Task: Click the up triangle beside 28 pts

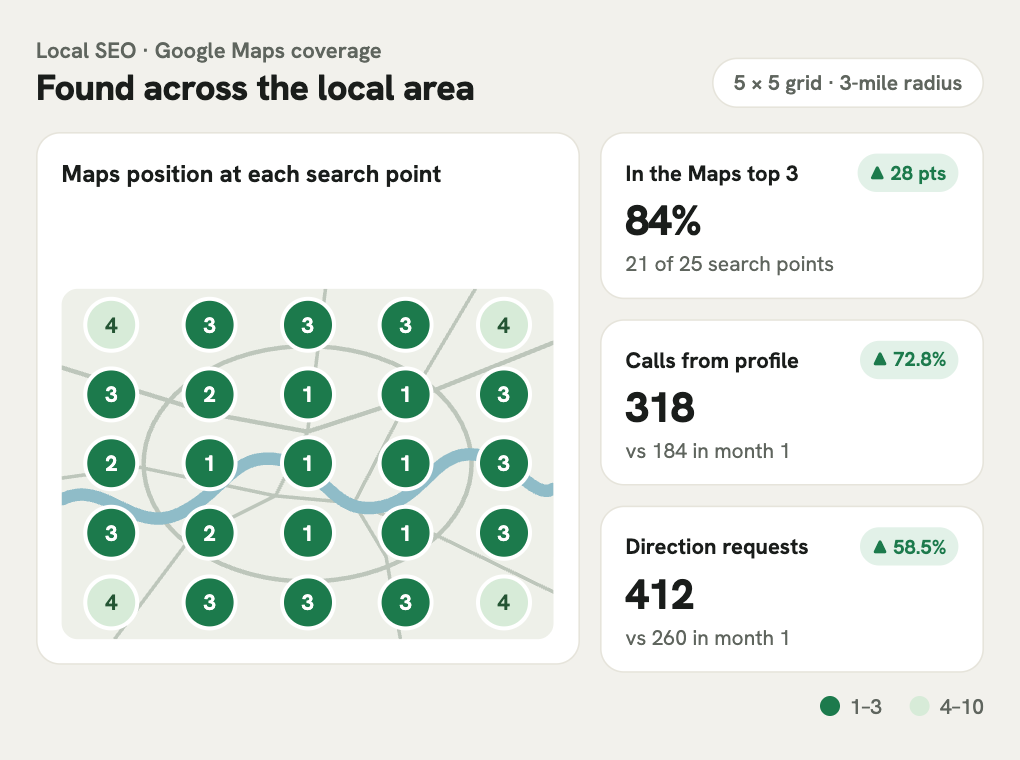Action: 877,172
